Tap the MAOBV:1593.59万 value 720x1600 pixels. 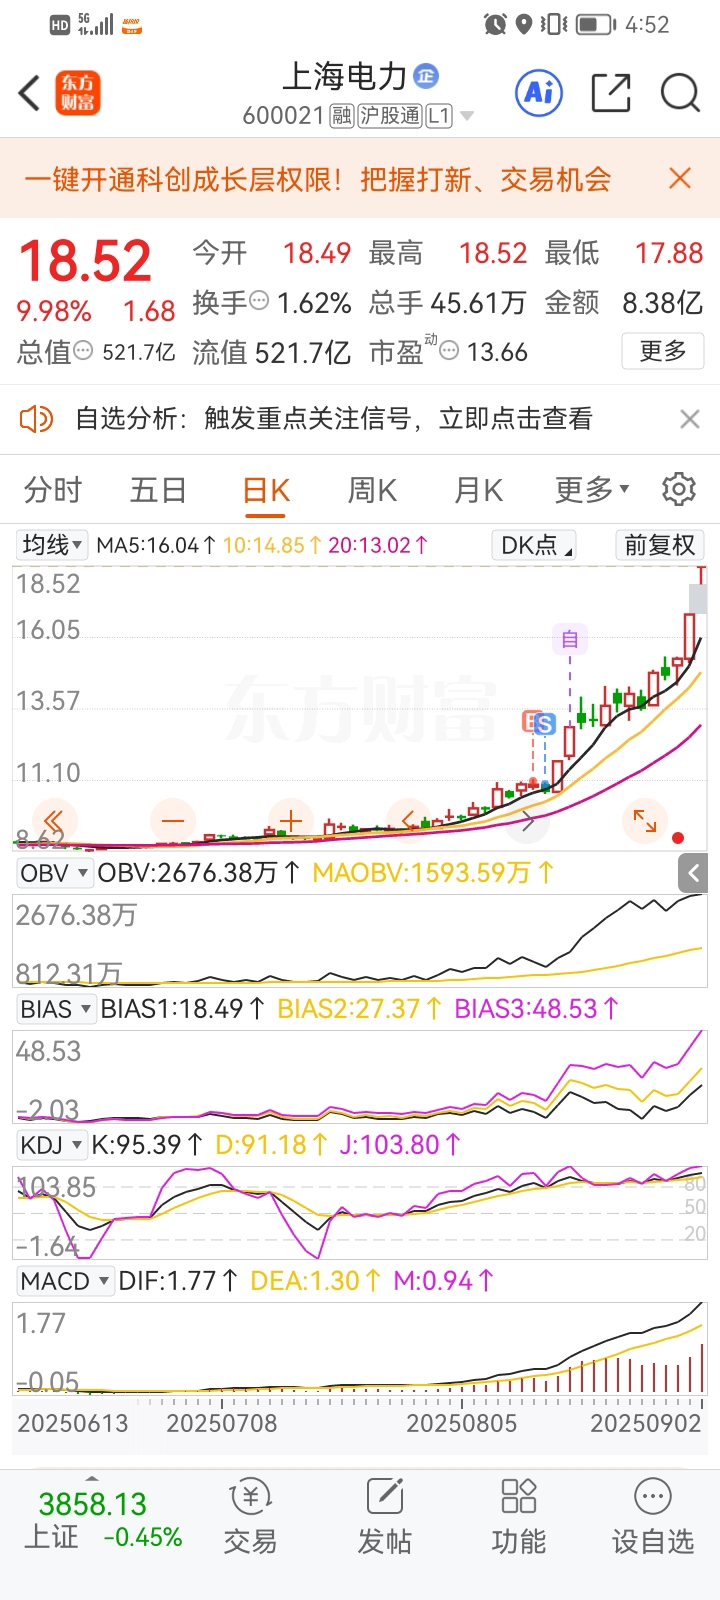coord(434,873)
